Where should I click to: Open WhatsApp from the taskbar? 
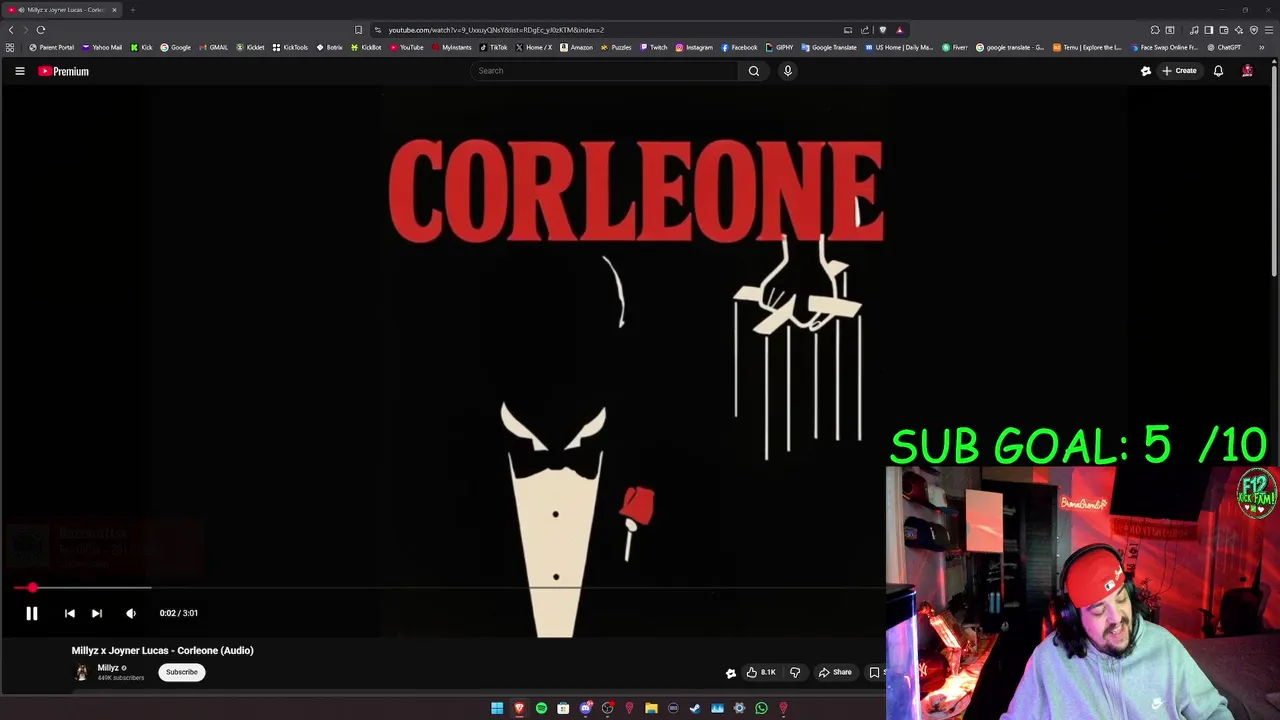761,708
